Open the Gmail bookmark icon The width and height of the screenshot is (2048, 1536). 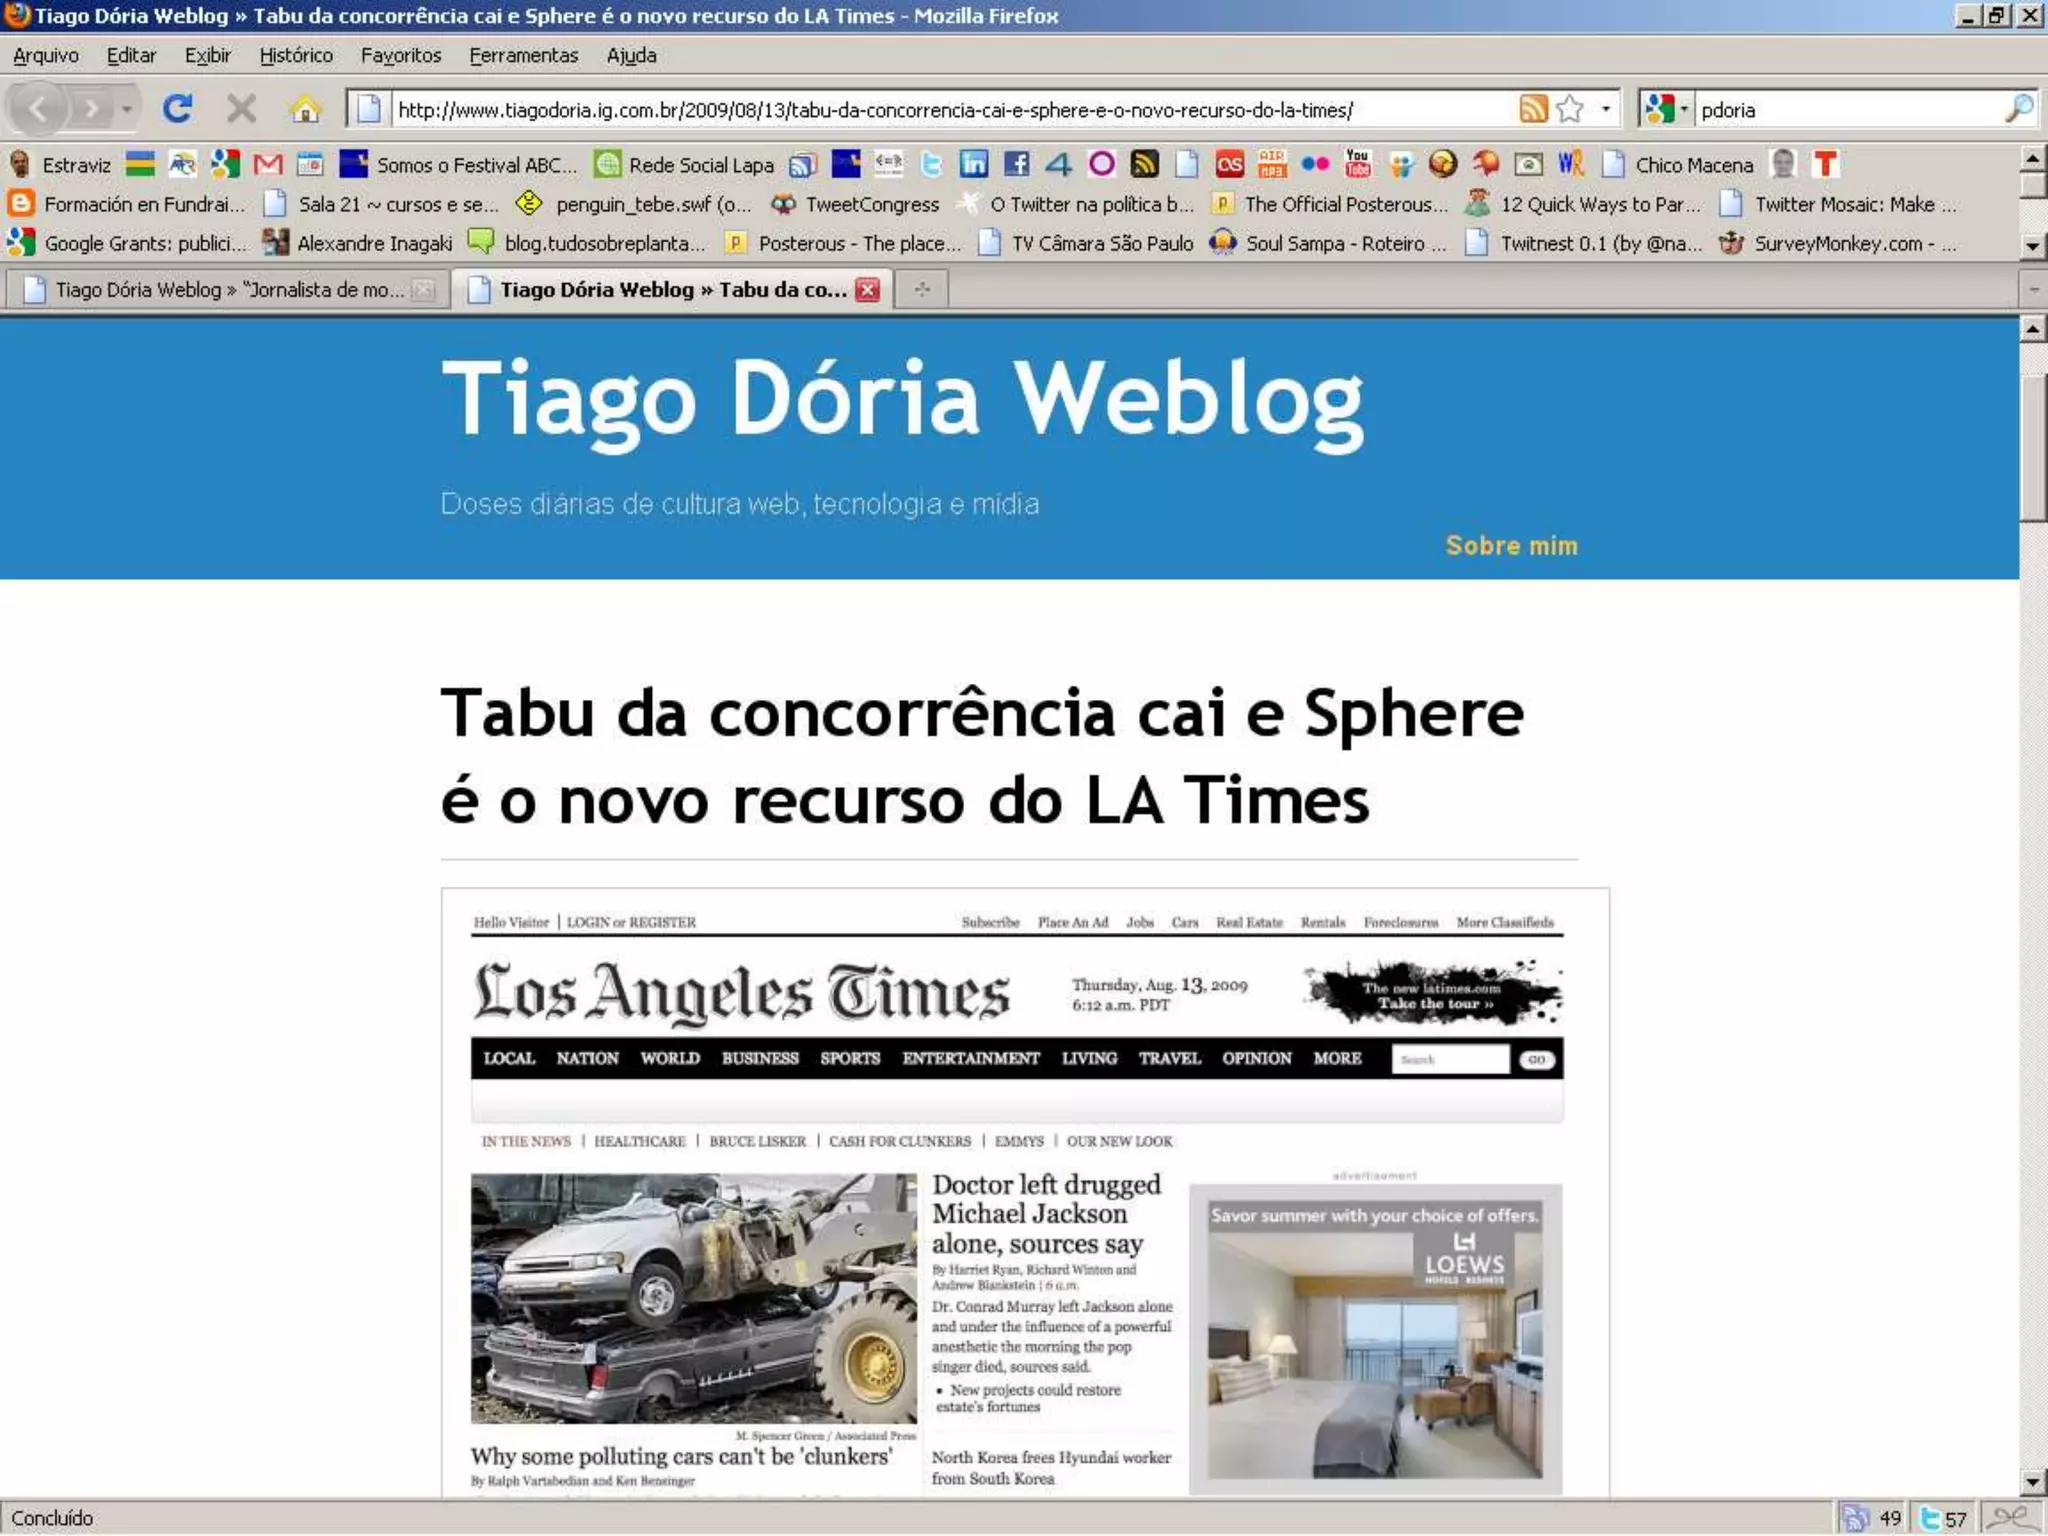pos(267,164)
